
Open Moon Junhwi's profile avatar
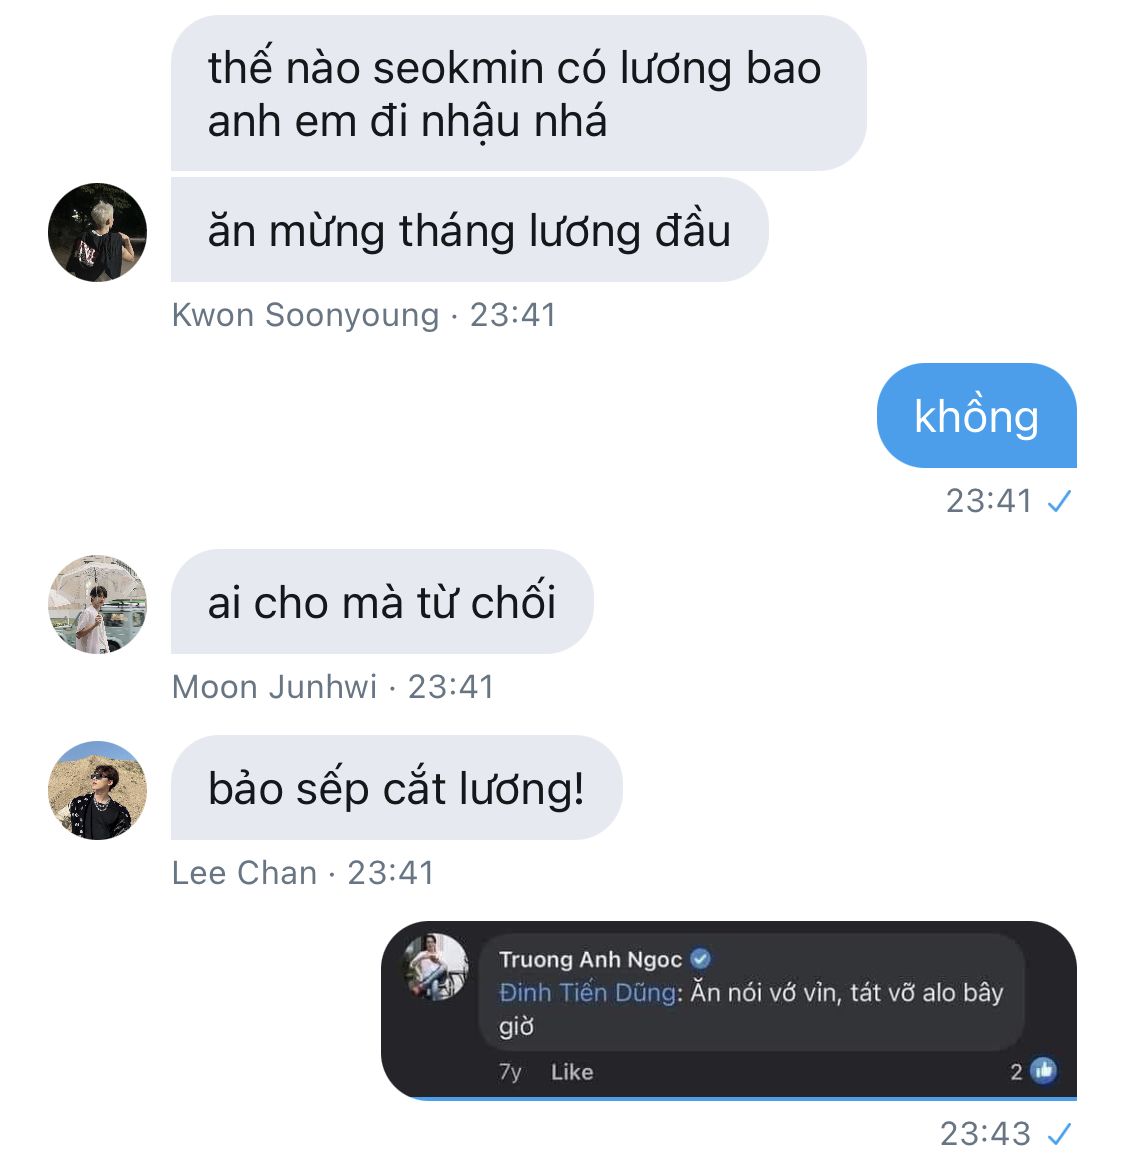point(98,604)
